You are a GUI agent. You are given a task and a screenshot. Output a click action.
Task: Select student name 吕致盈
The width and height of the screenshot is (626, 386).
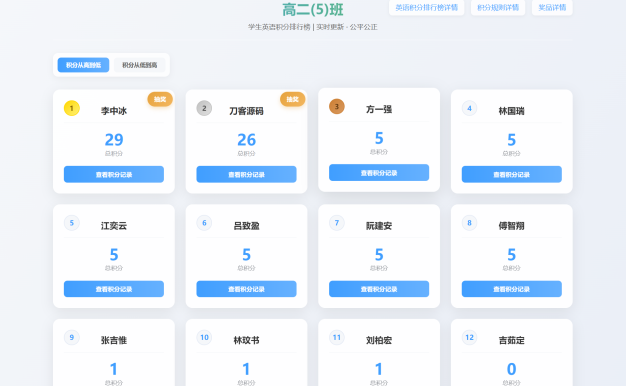[x=246, y=226]
